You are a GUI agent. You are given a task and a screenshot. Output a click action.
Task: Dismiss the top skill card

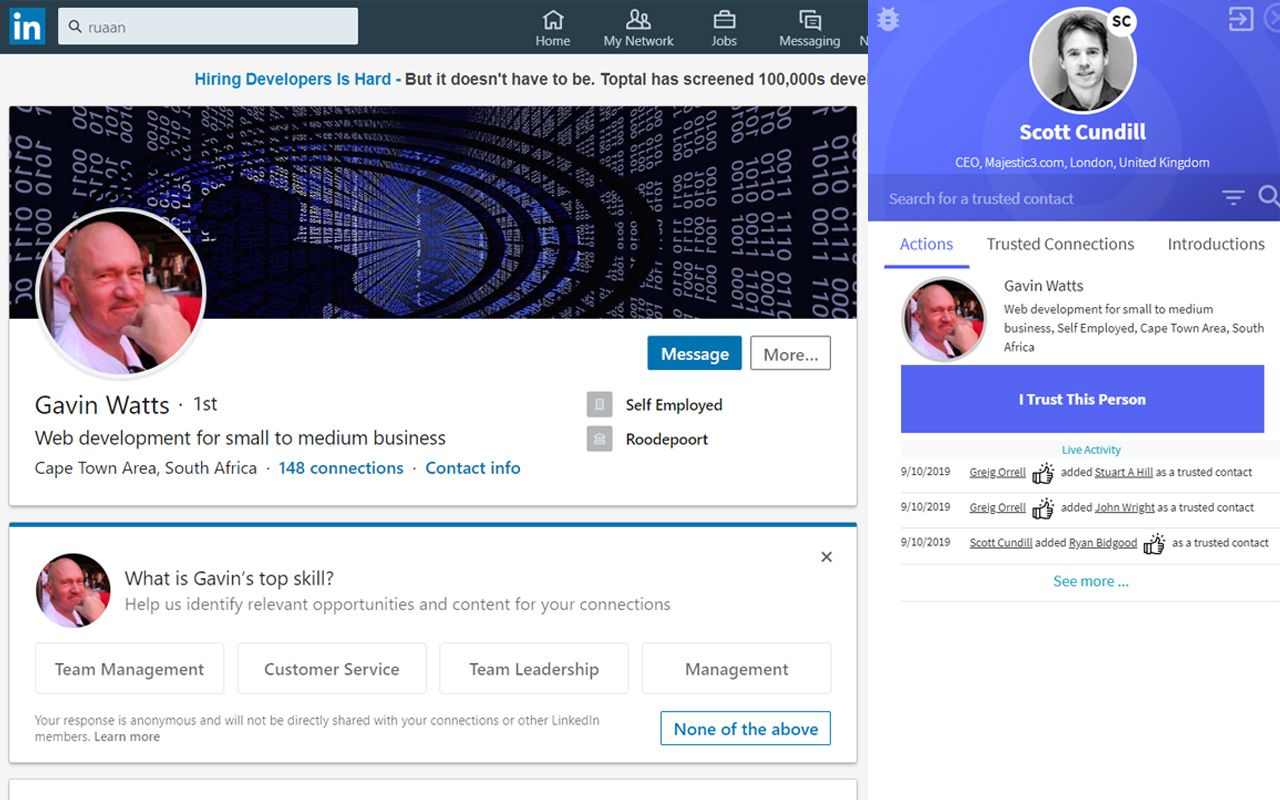click(x=826, y=557)
